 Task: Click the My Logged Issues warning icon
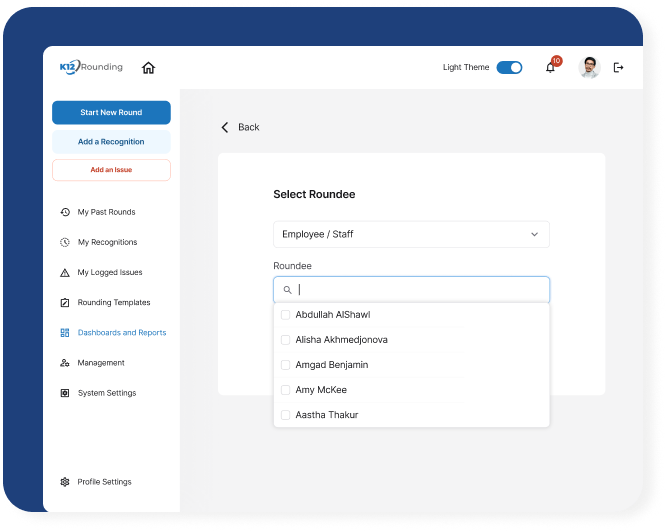click(65, 273)
